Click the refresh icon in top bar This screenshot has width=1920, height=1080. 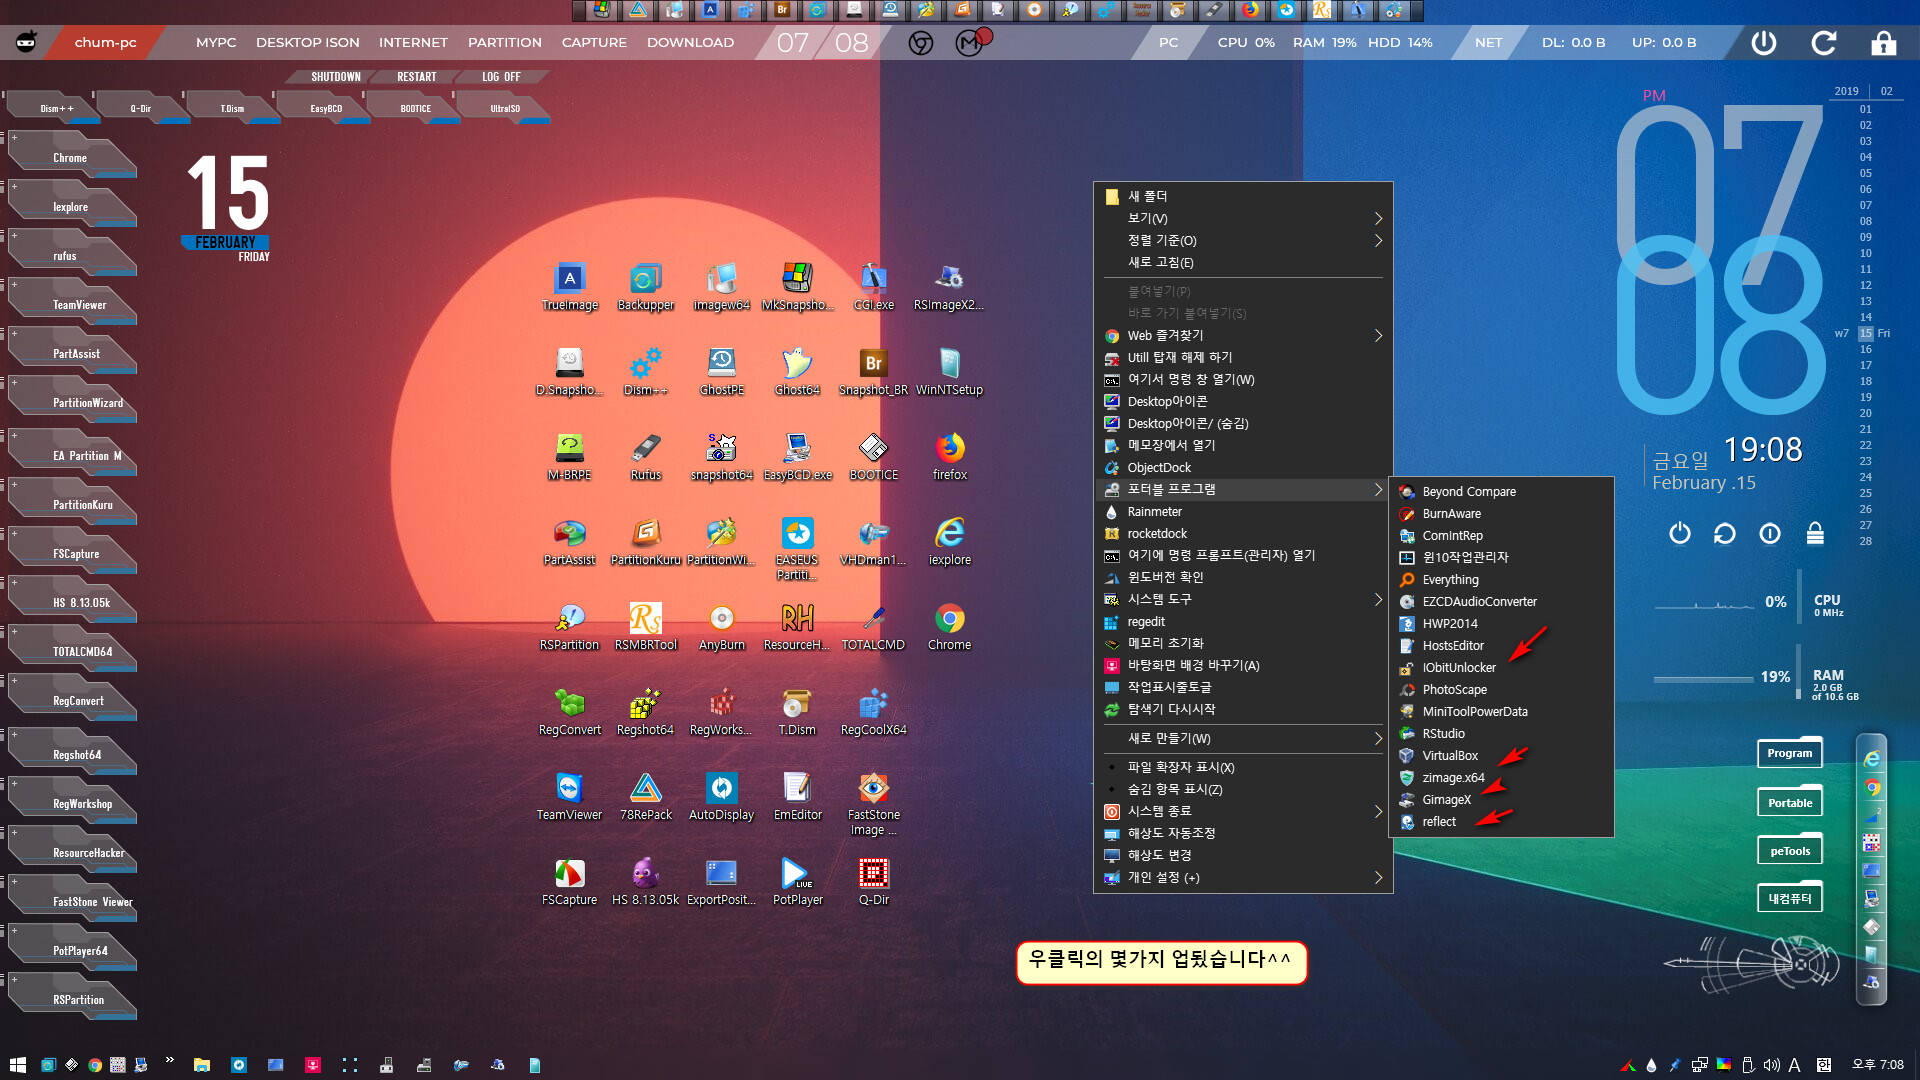click(1823, 42)
